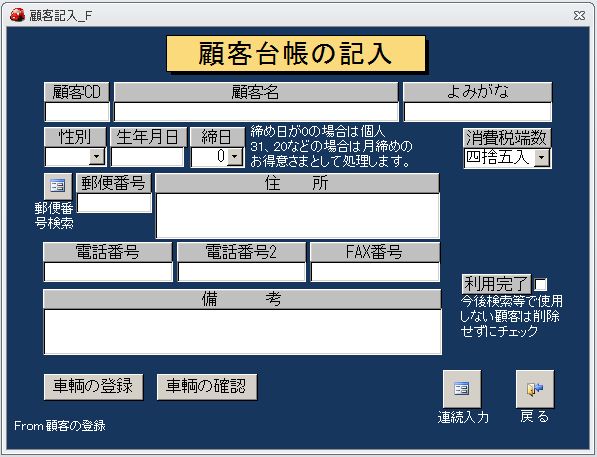The image size is (597, 457).
Task: Focus the 郵便番号 input field
Action: point(114,203)
